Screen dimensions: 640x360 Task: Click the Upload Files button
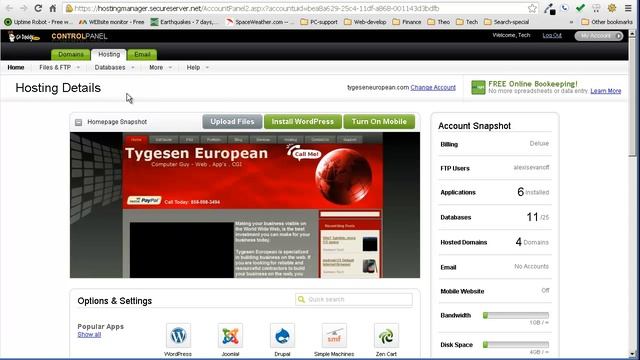click(232, 122)
